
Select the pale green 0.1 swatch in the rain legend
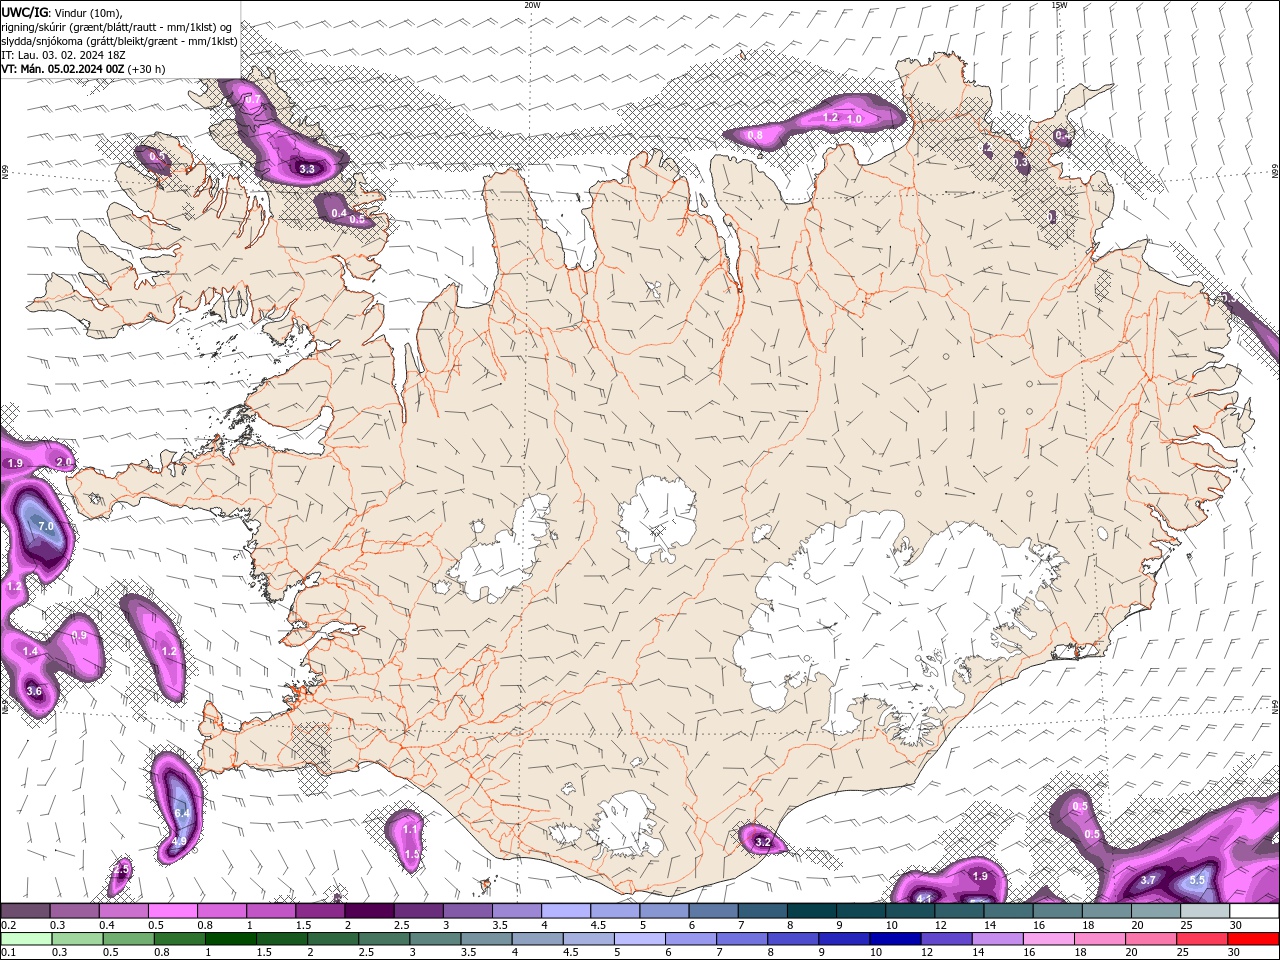25,939
